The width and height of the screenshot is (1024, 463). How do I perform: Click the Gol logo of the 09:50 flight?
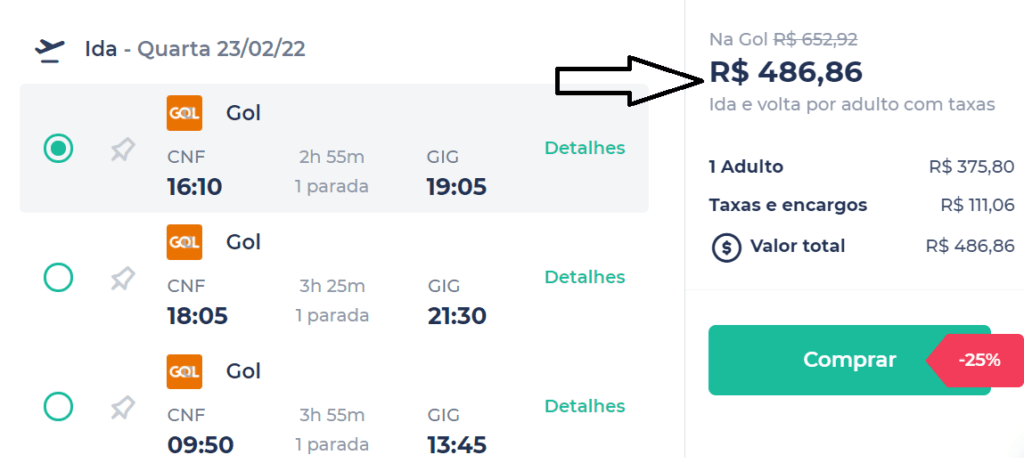184,372
